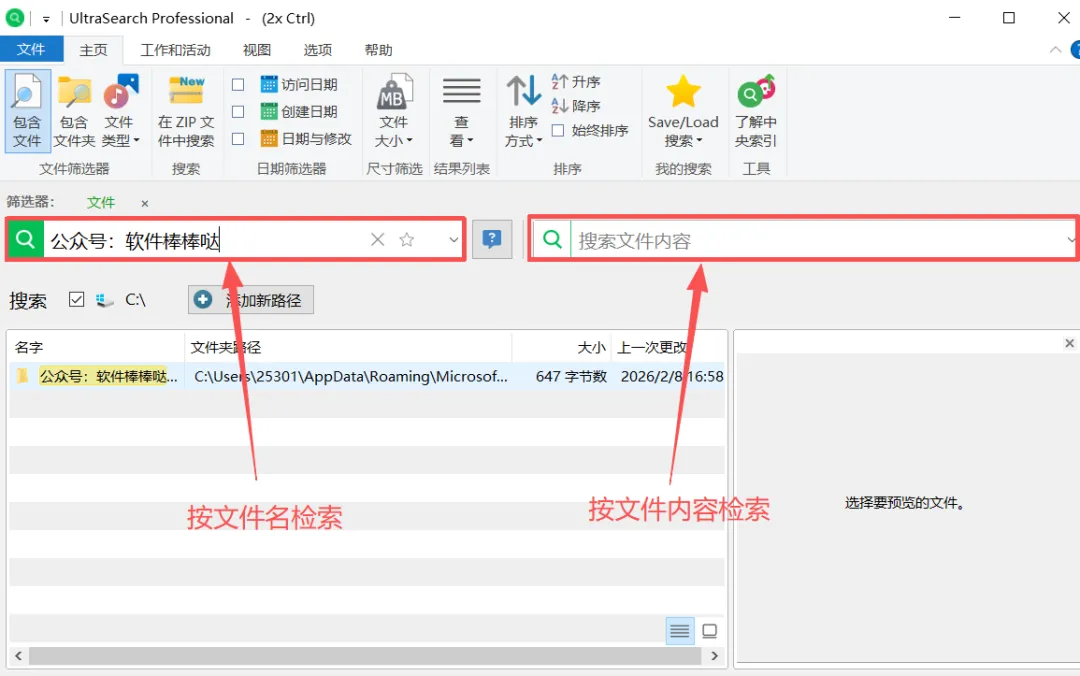The height and width of the screenshot is (676, 1080).
Task: Open the Save/Load 搜索 star icon
Action: tap(683, 91)
